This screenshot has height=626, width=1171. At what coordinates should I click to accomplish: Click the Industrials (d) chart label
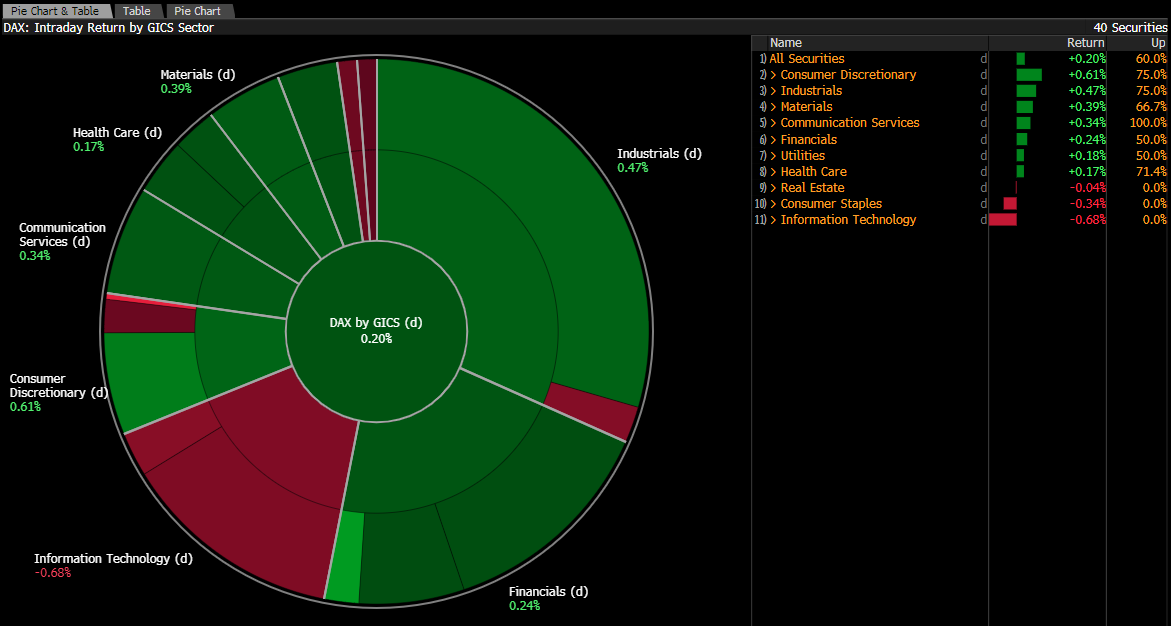659,154
